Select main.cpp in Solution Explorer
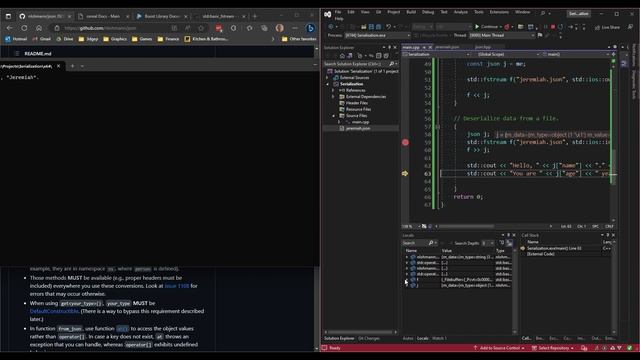Image resolution: width=640 pixels, height=360 pixels. (x=360, y=122)
